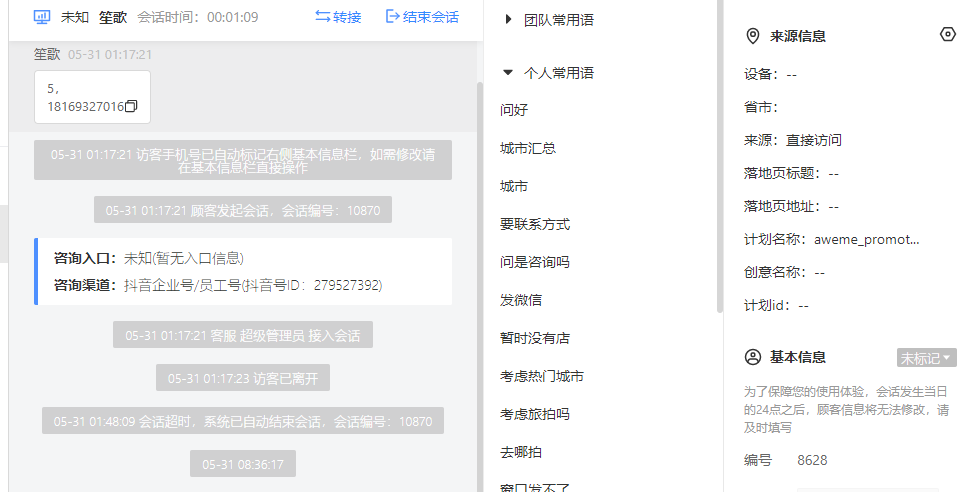This screenshot has height=492, width=964.
Task: Click the 落地页标题 field
Action: pyautogui.click(x=791, y=173)
